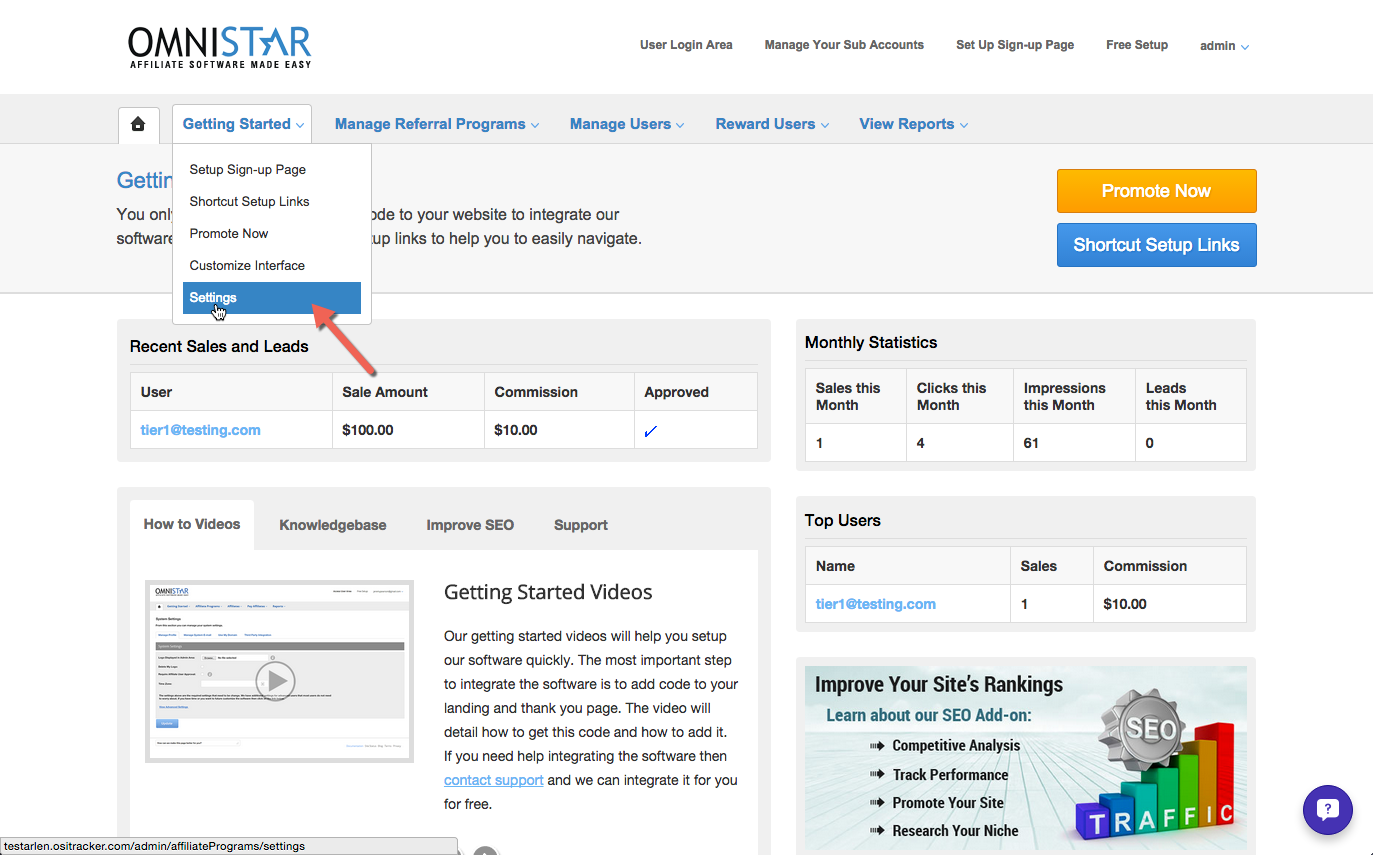The image size is (1373, 855).
Task: Expand the Getting Started menu
Action: 242,124
